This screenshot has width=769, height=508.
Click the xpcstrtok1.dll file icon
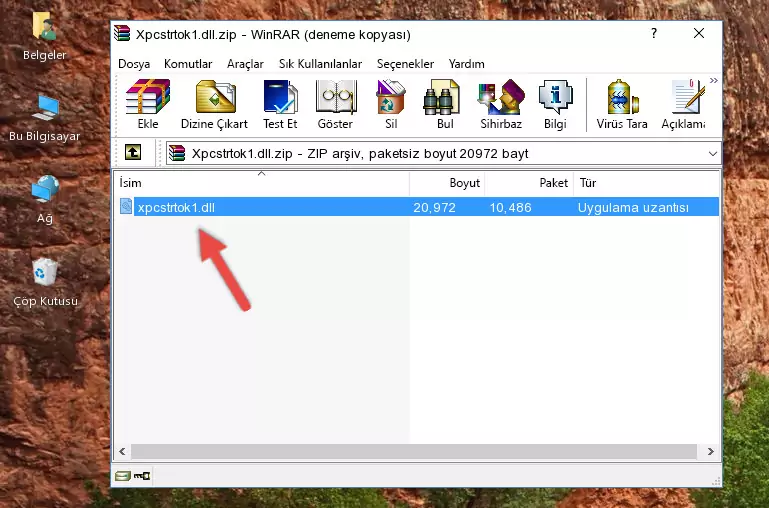pyautogui.click(x=126, y=206)
